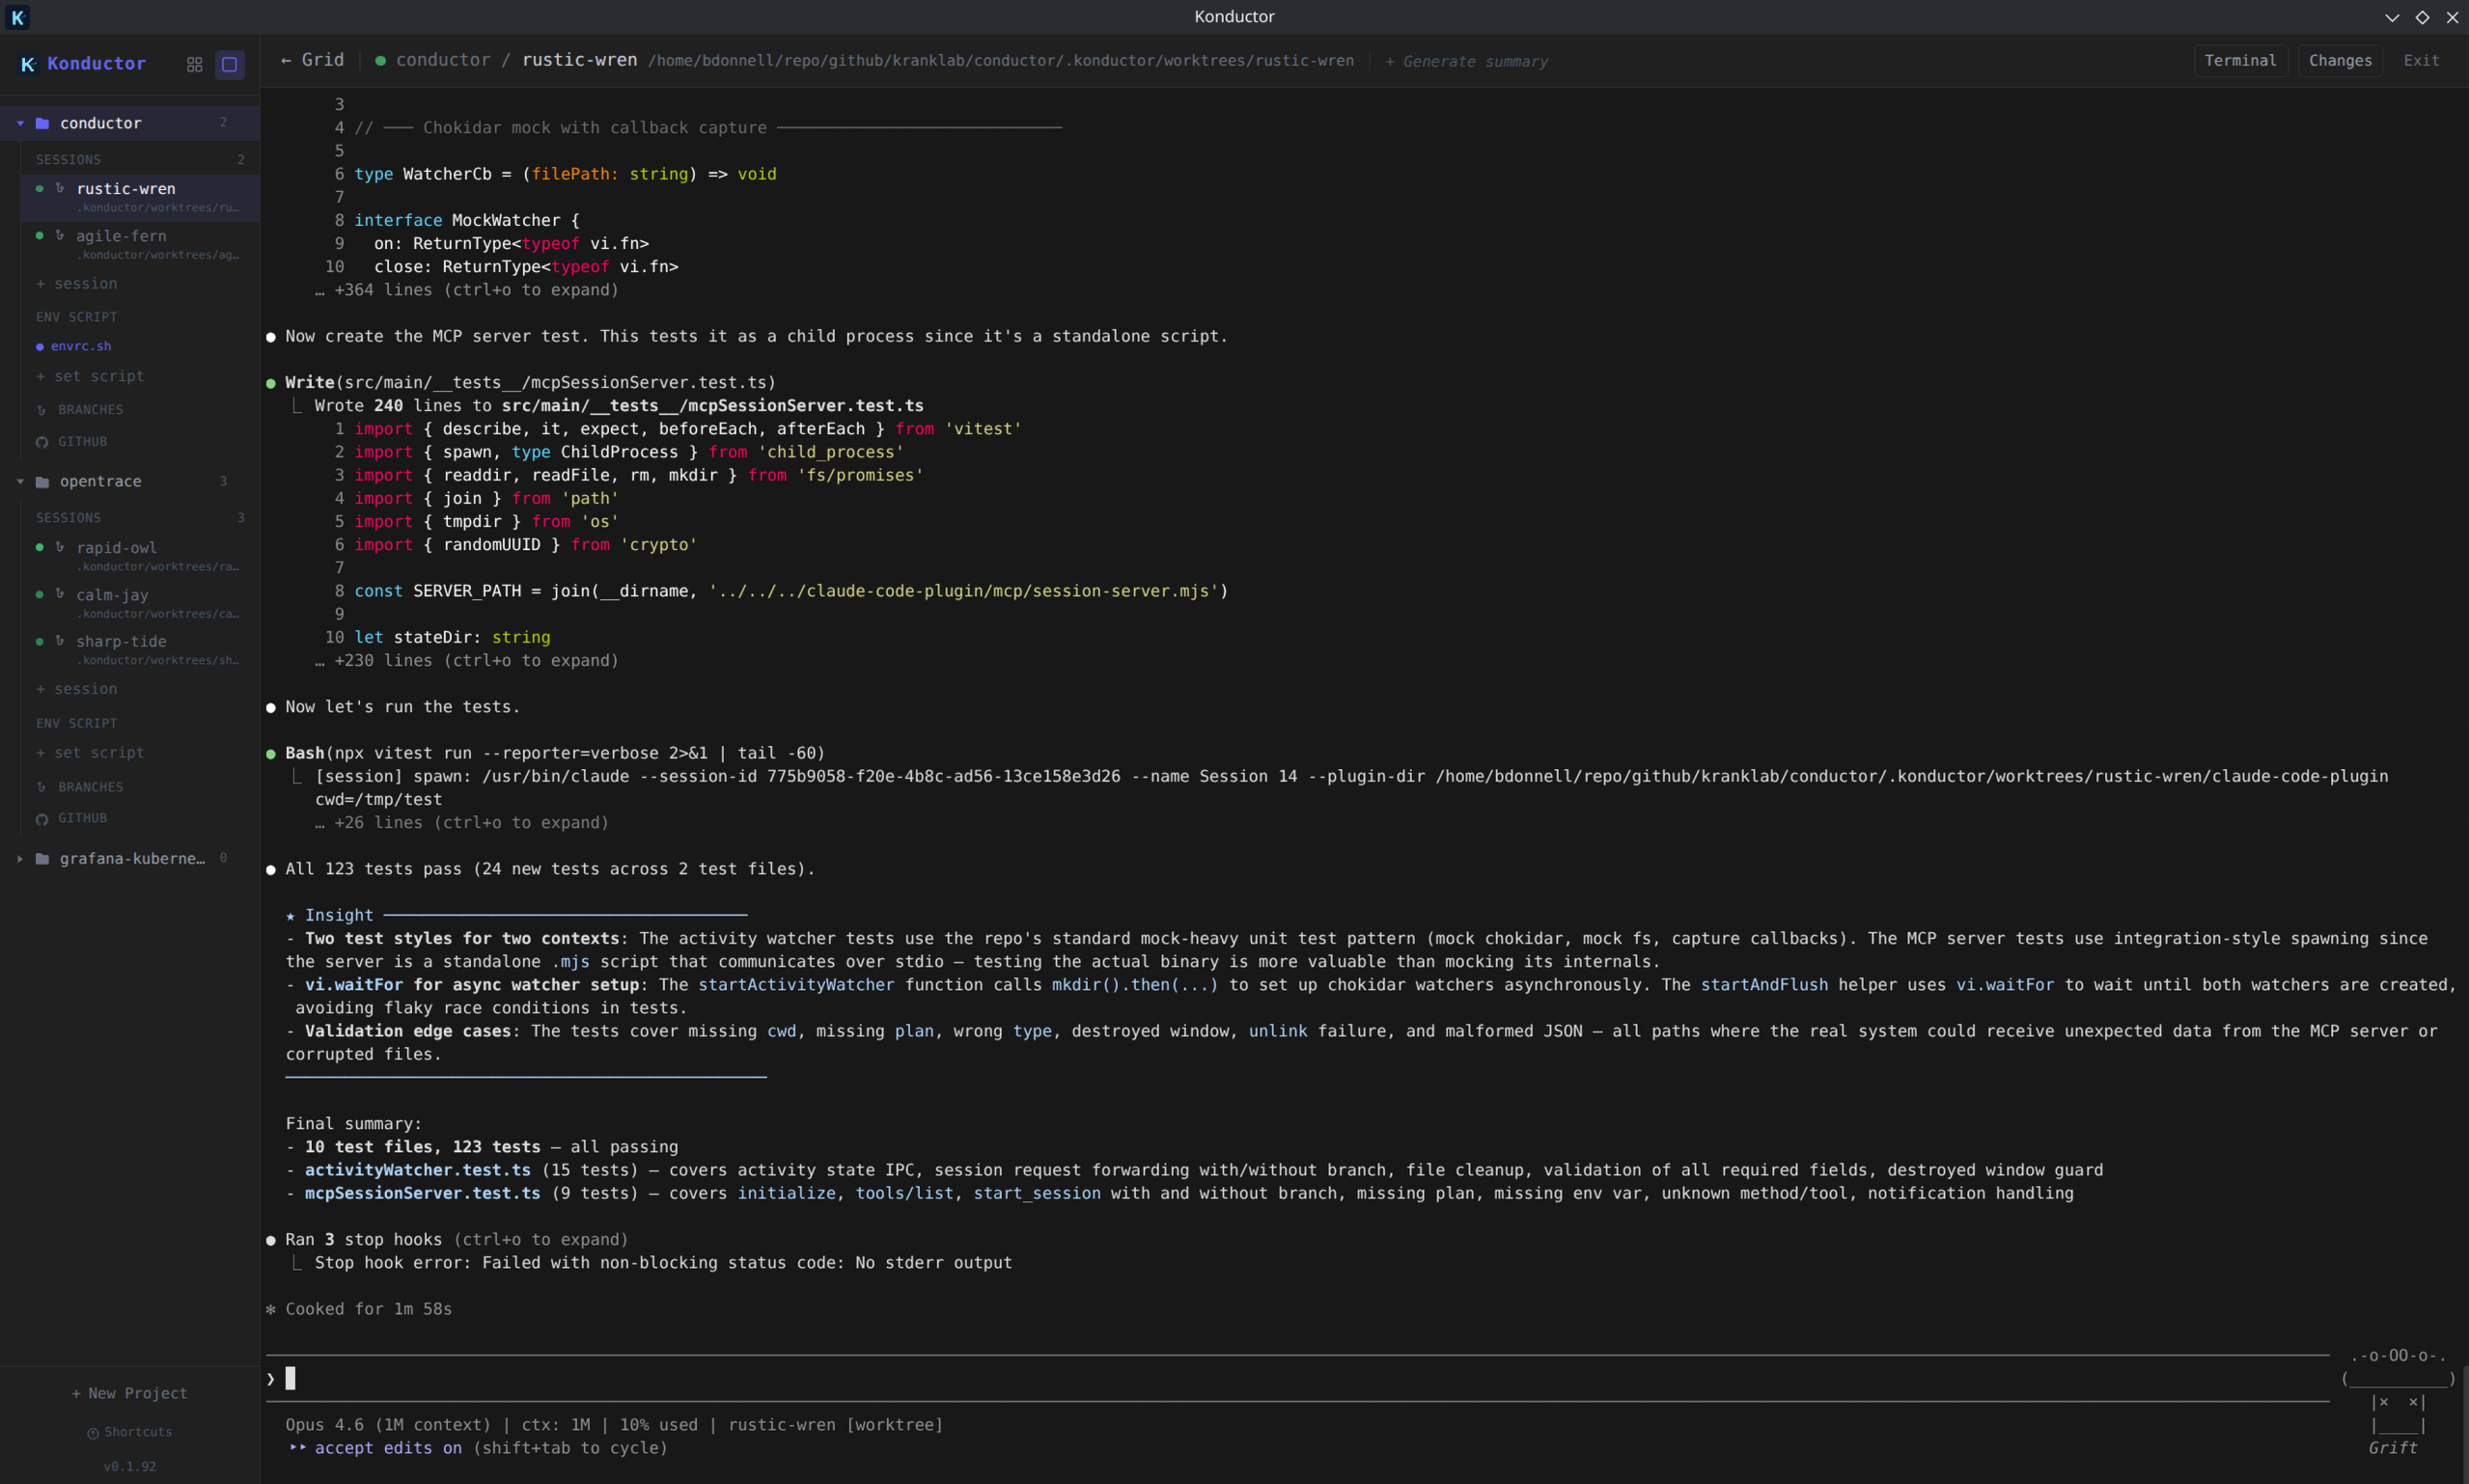Click calm-jay worktree branch icon
This screenshot has height=1484, width=2469.
click(x=60, y=594)
